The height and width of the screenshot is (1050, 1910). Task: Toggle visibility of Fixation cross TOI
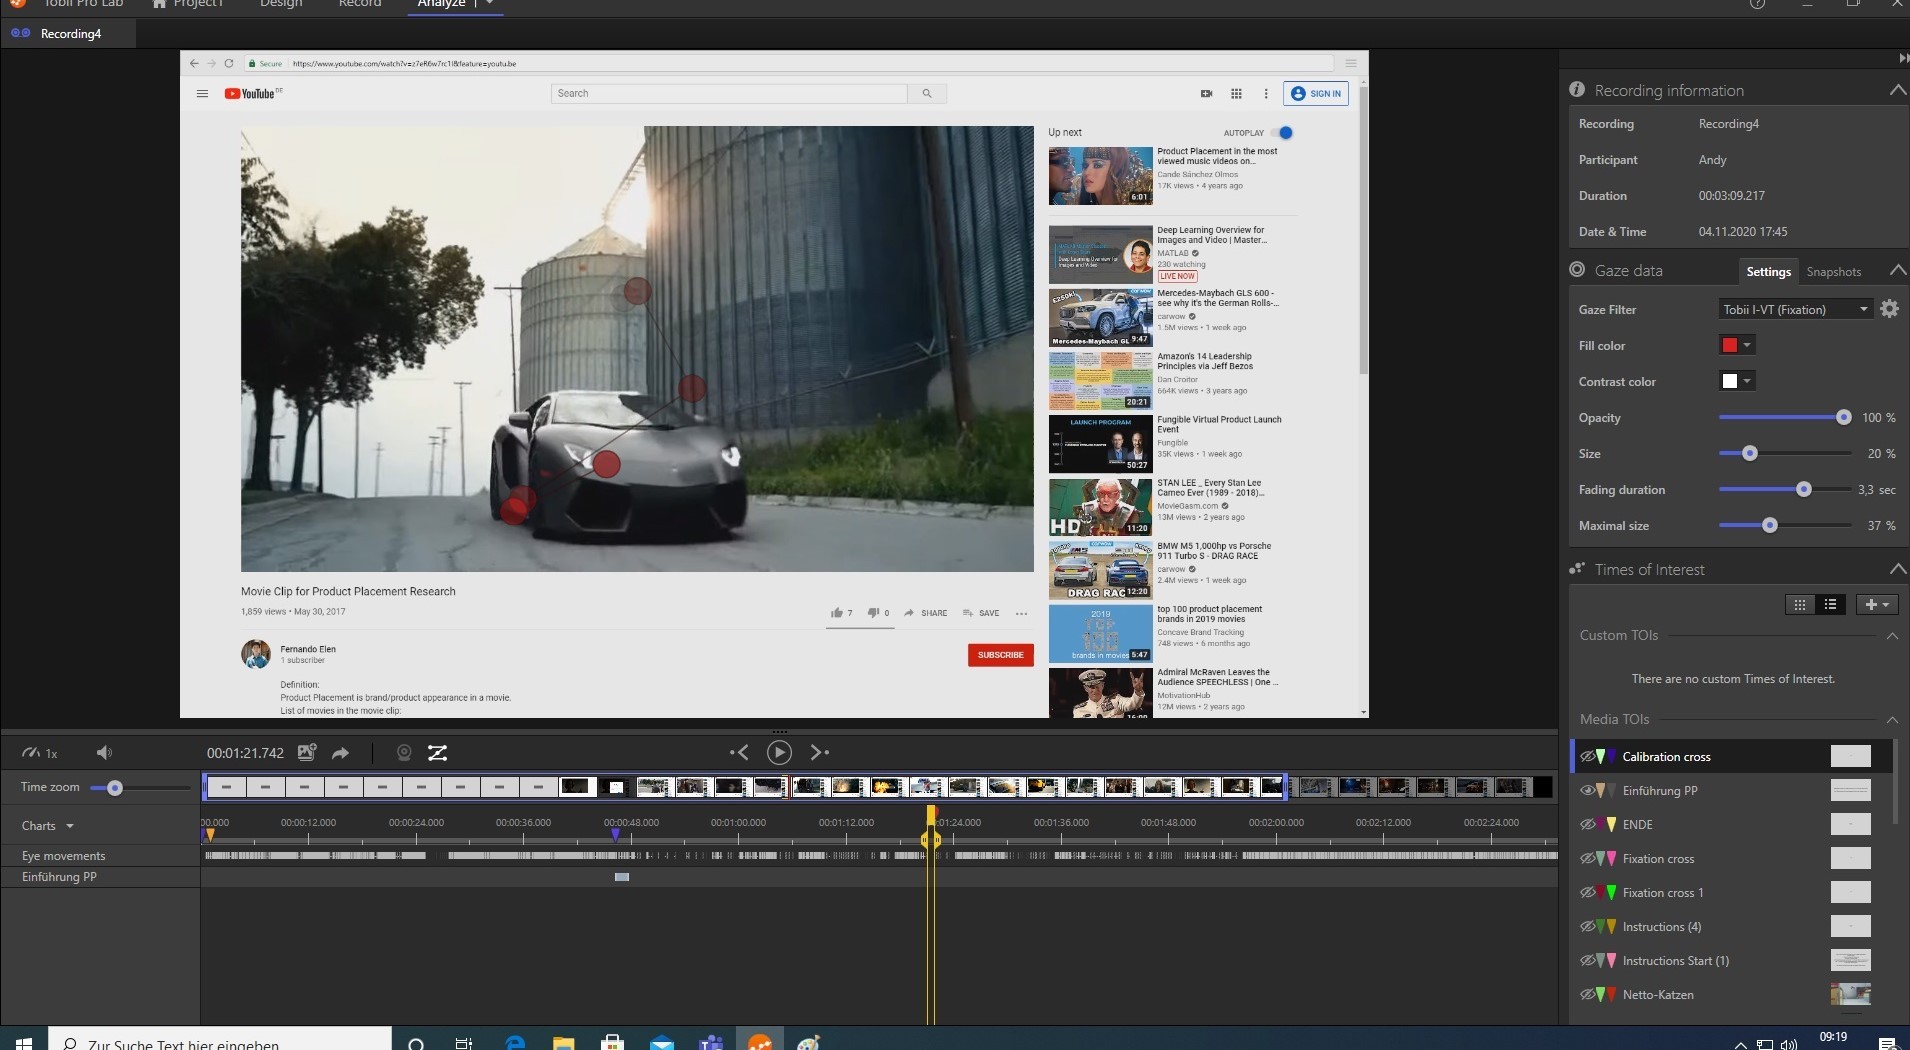tap(1587, 858)
